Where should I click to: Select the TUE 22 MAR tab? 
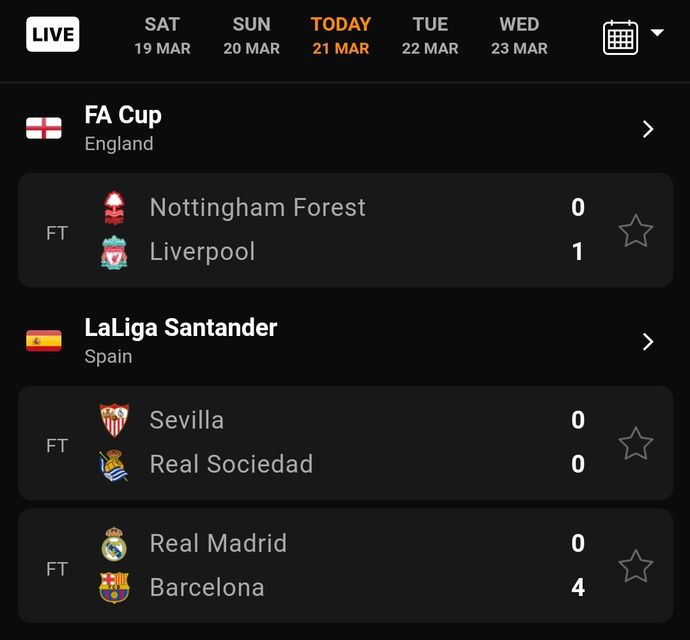(430, 35)
